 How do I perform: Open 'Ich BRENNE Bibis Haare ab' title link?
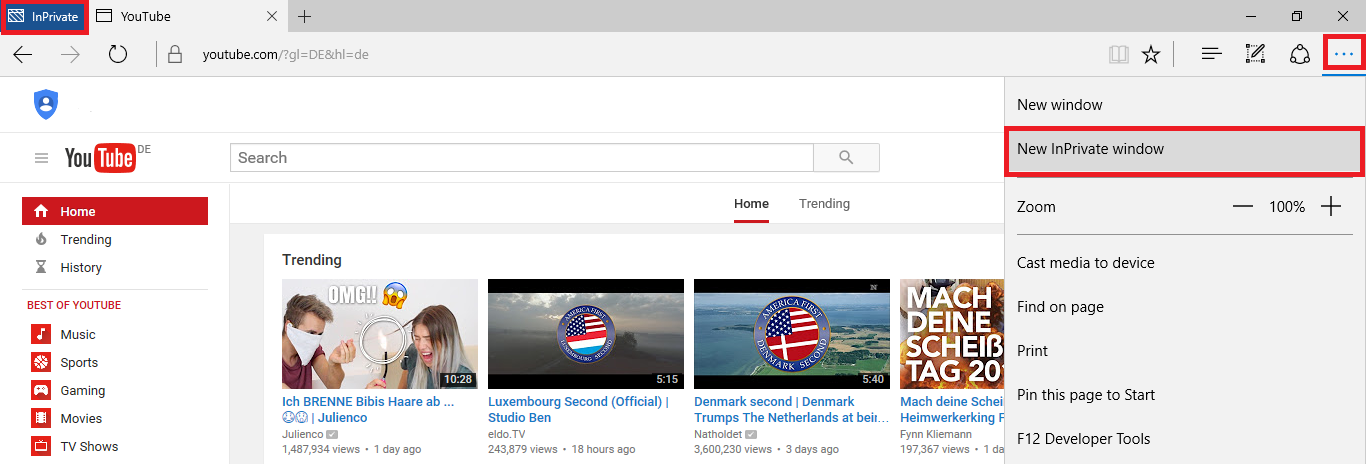368,409
